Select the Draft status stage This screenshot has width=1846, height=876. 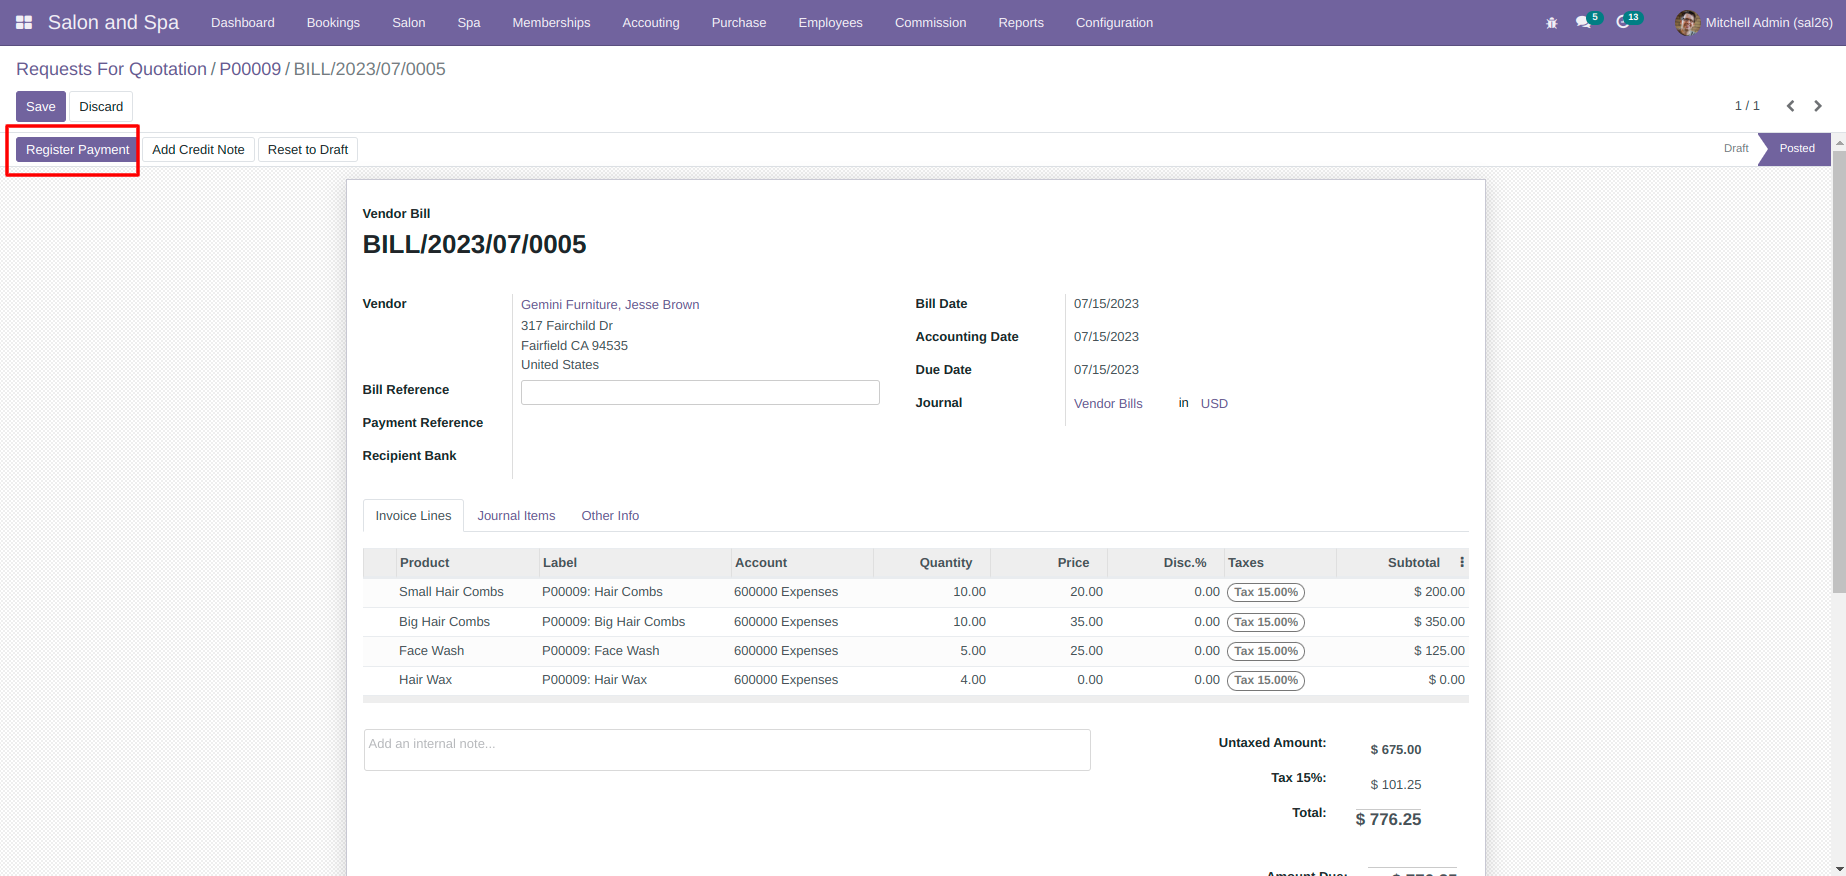coord(1736,148)
